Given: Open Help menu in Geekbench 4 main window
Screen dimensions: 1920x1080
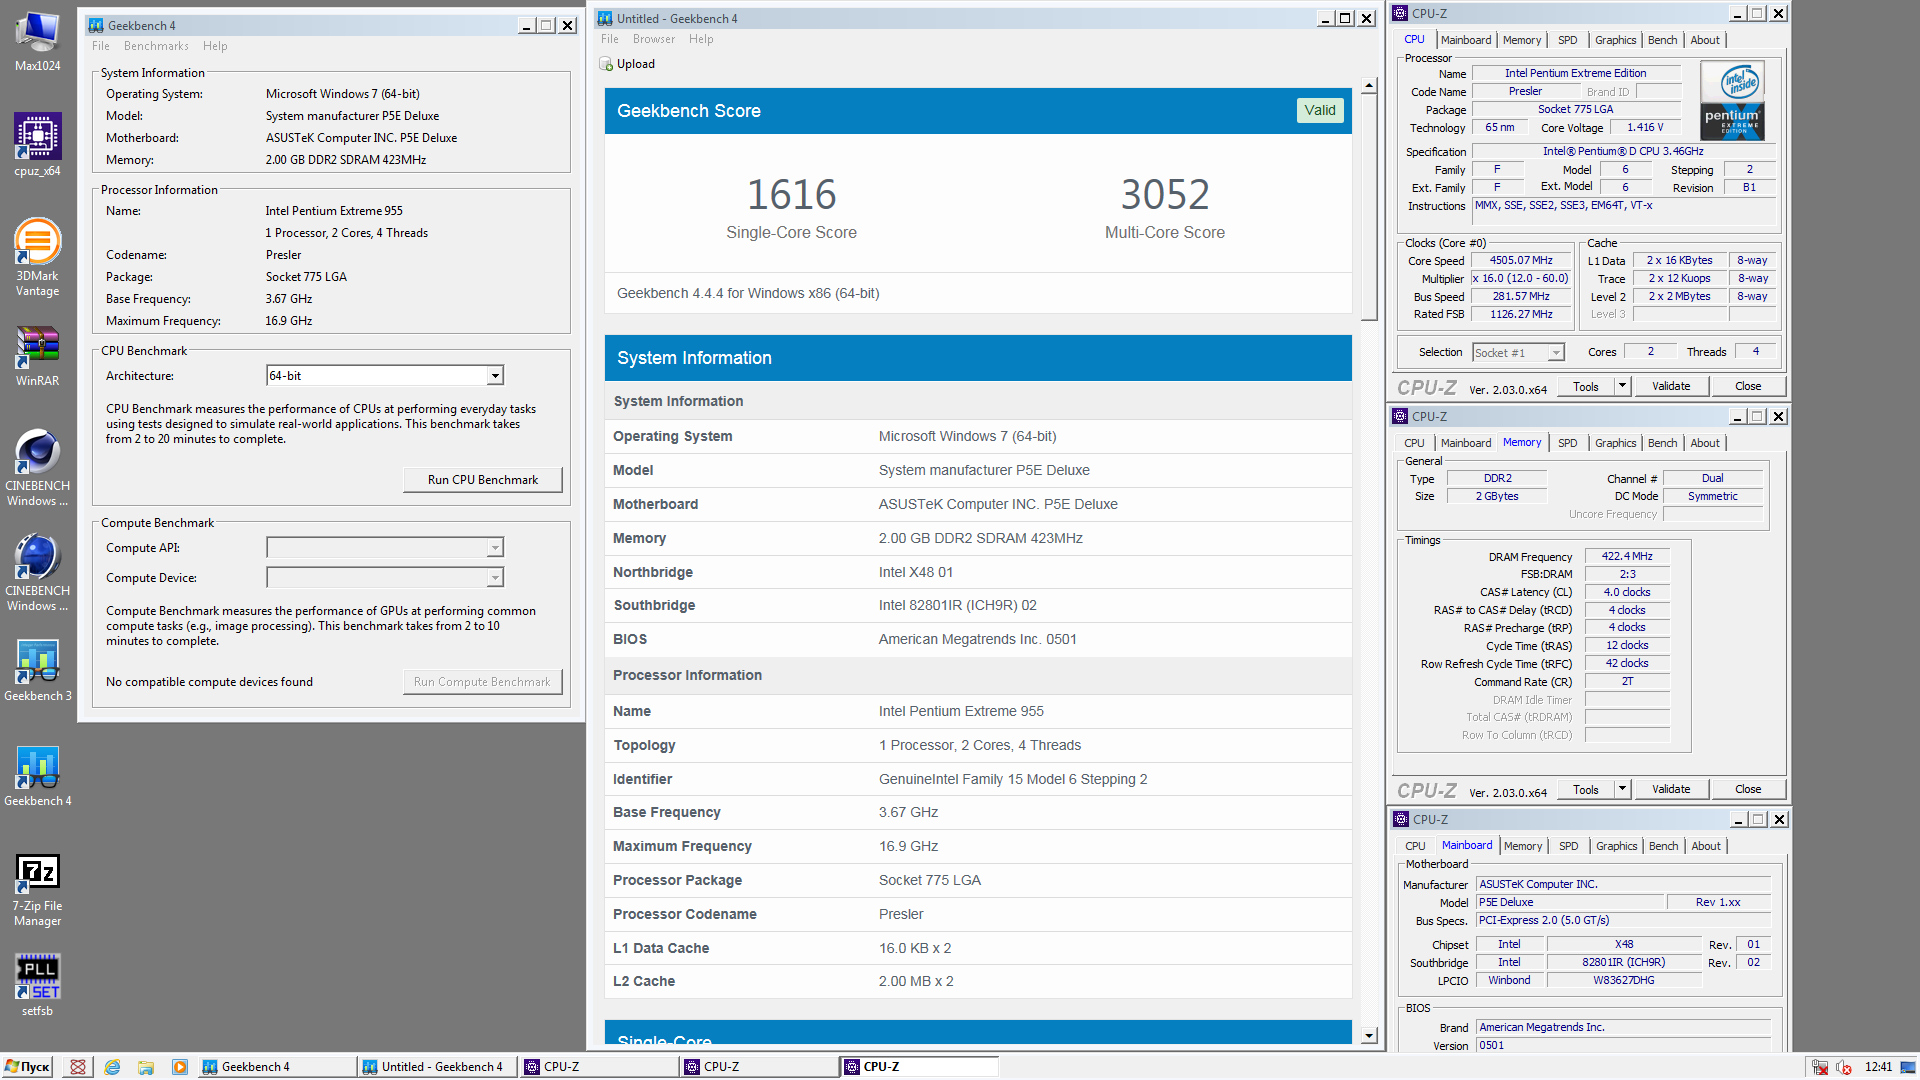Looking at the screenshot, I should tap(215, 46).
